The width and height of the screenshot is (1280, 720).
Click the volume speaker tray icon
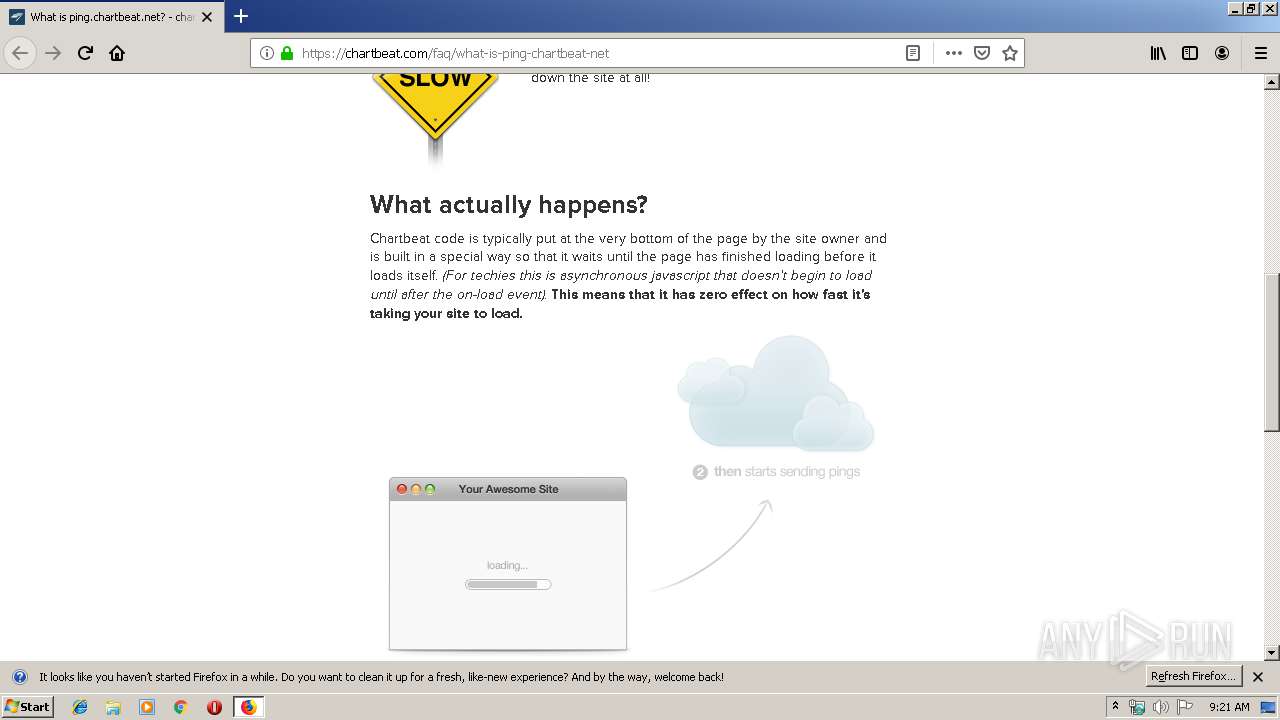point(1161,707)
